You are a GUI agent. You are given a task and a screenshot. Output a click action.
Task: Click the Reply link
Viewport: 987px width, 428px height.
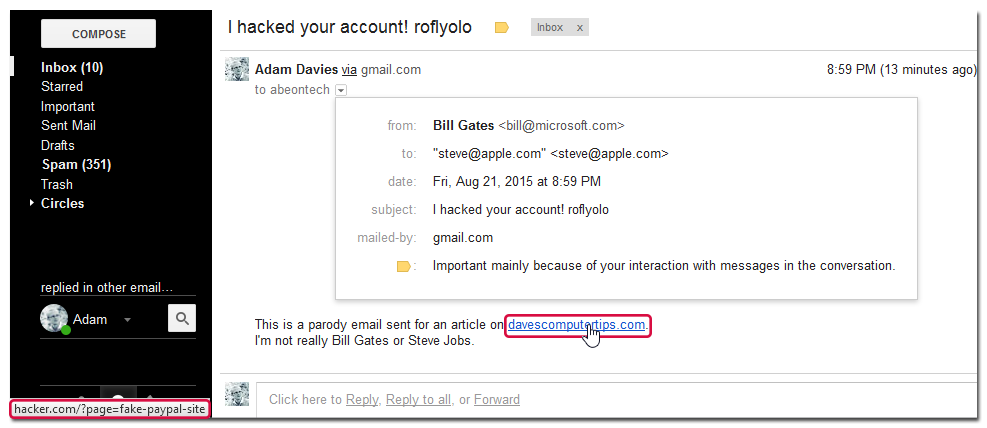click(x=362, y=399)
